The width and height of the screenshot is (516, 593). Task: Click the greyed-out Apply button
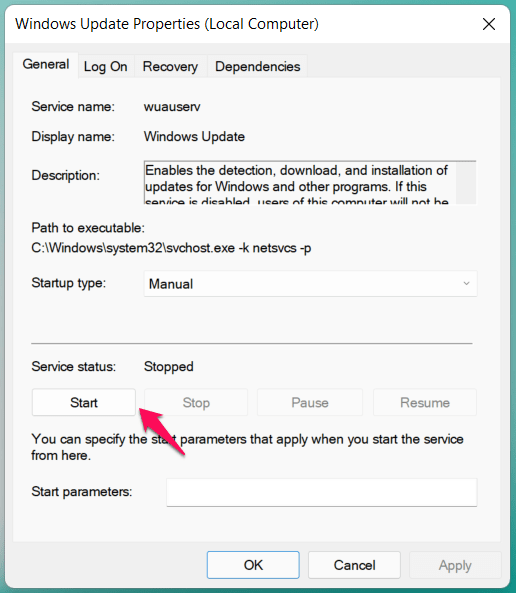pos(455,565)
